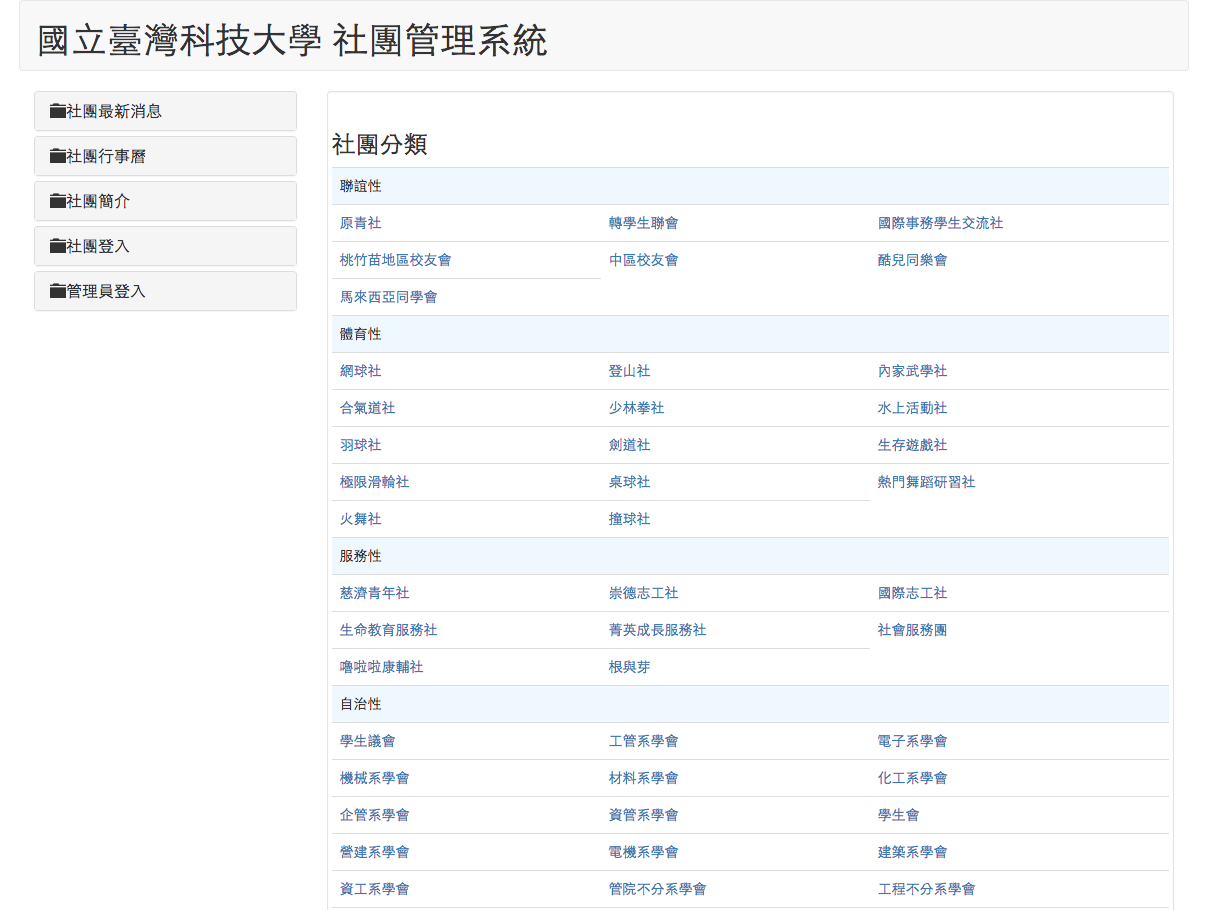The width and height of the screenshot is (1227, 910).
Task: Open 熱門舞蹈研習社 link
Action: click(x=926, y=482)
